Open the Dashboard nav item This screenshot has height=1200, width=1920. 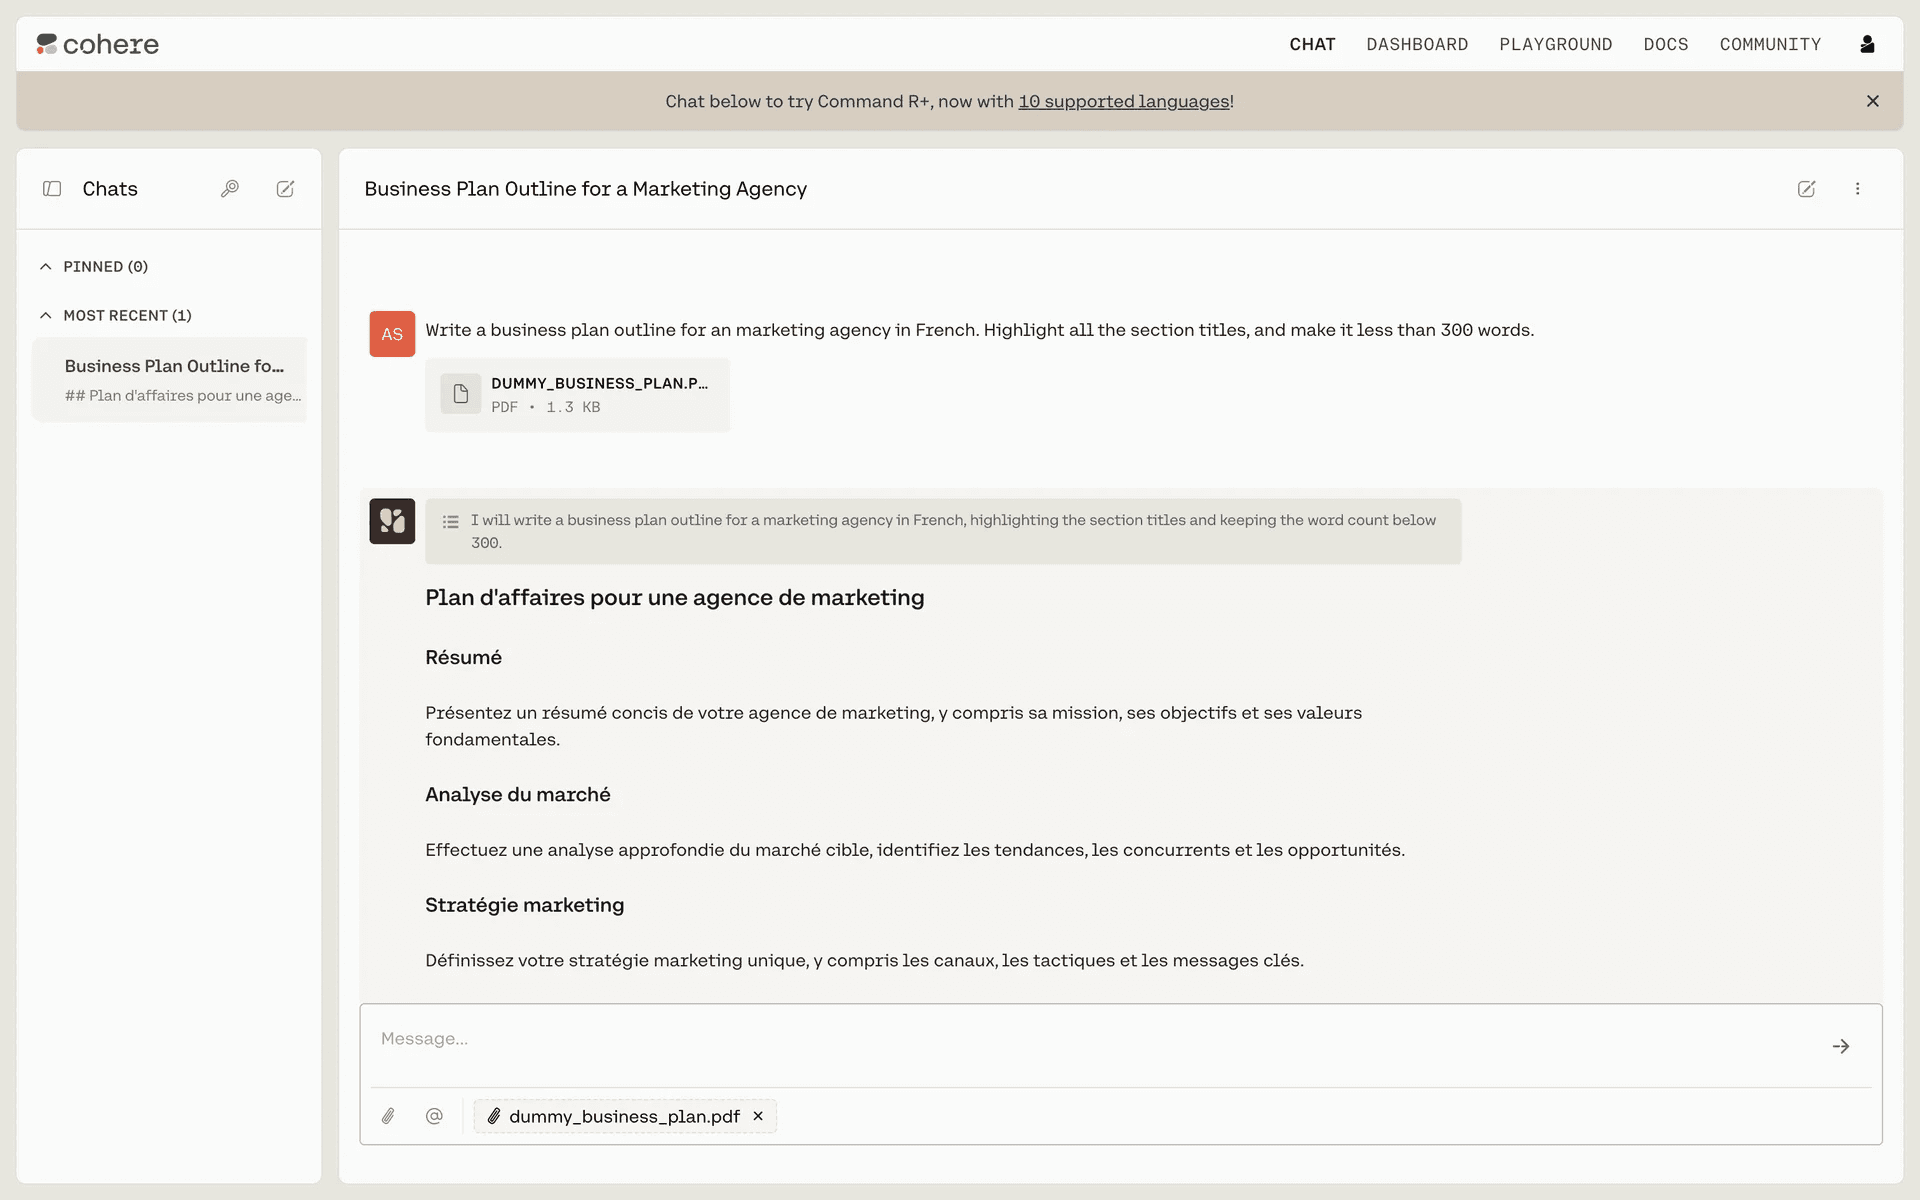(x=1417, y=44)
